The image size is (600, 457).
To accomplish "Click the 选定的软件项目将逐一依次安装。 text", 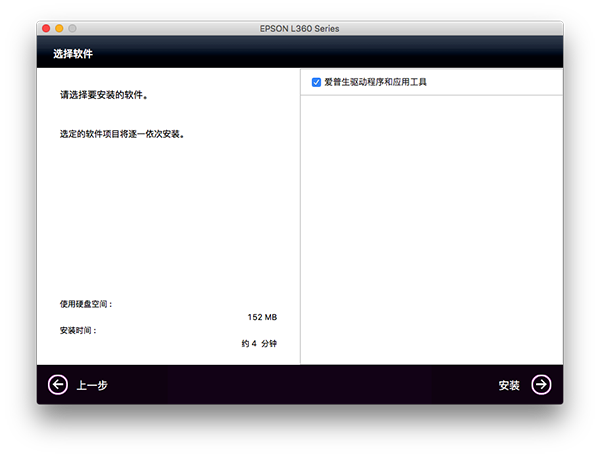I will point(122,134).
